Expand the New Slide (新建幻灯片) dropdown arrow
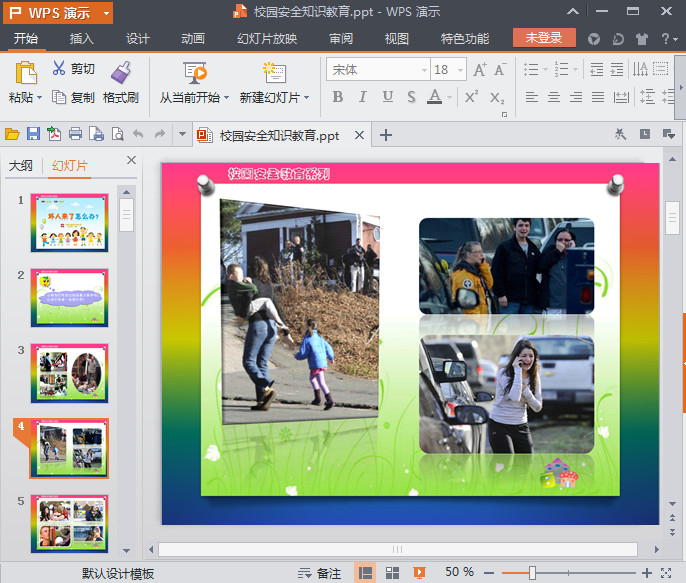This screenshot has width=686, height=583. click(306, 98)
